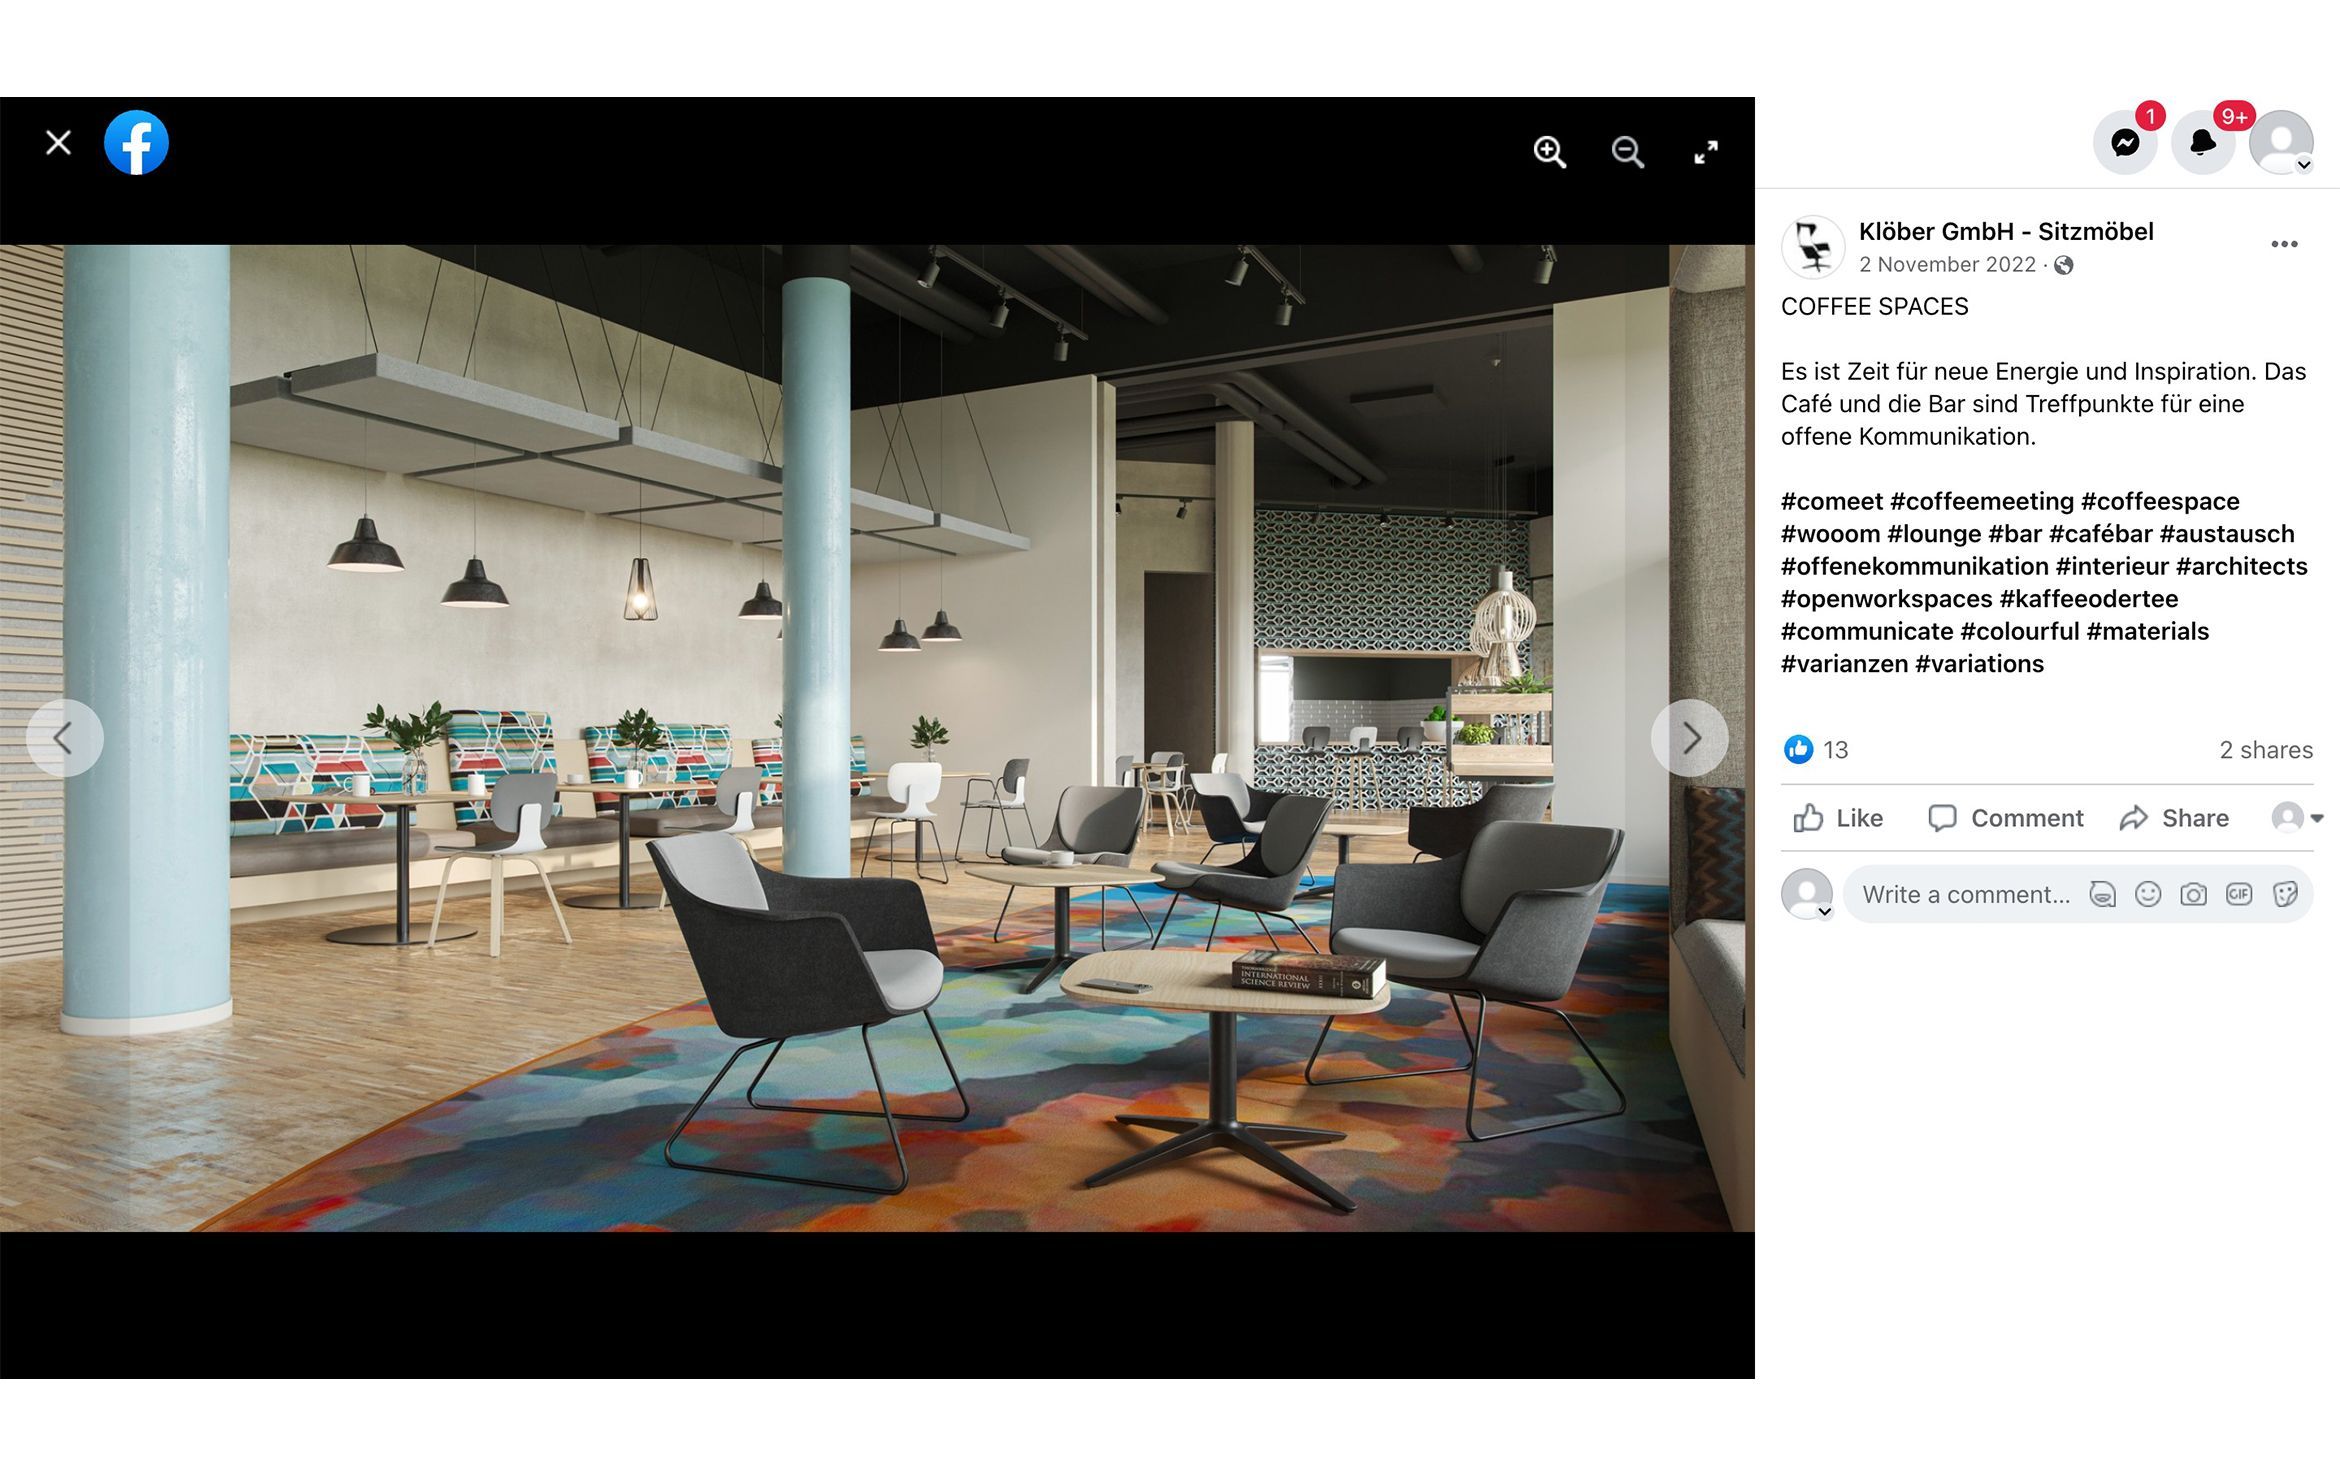Attach a photo using the camera icon
The image size is (2340, 1476).
2193,893
